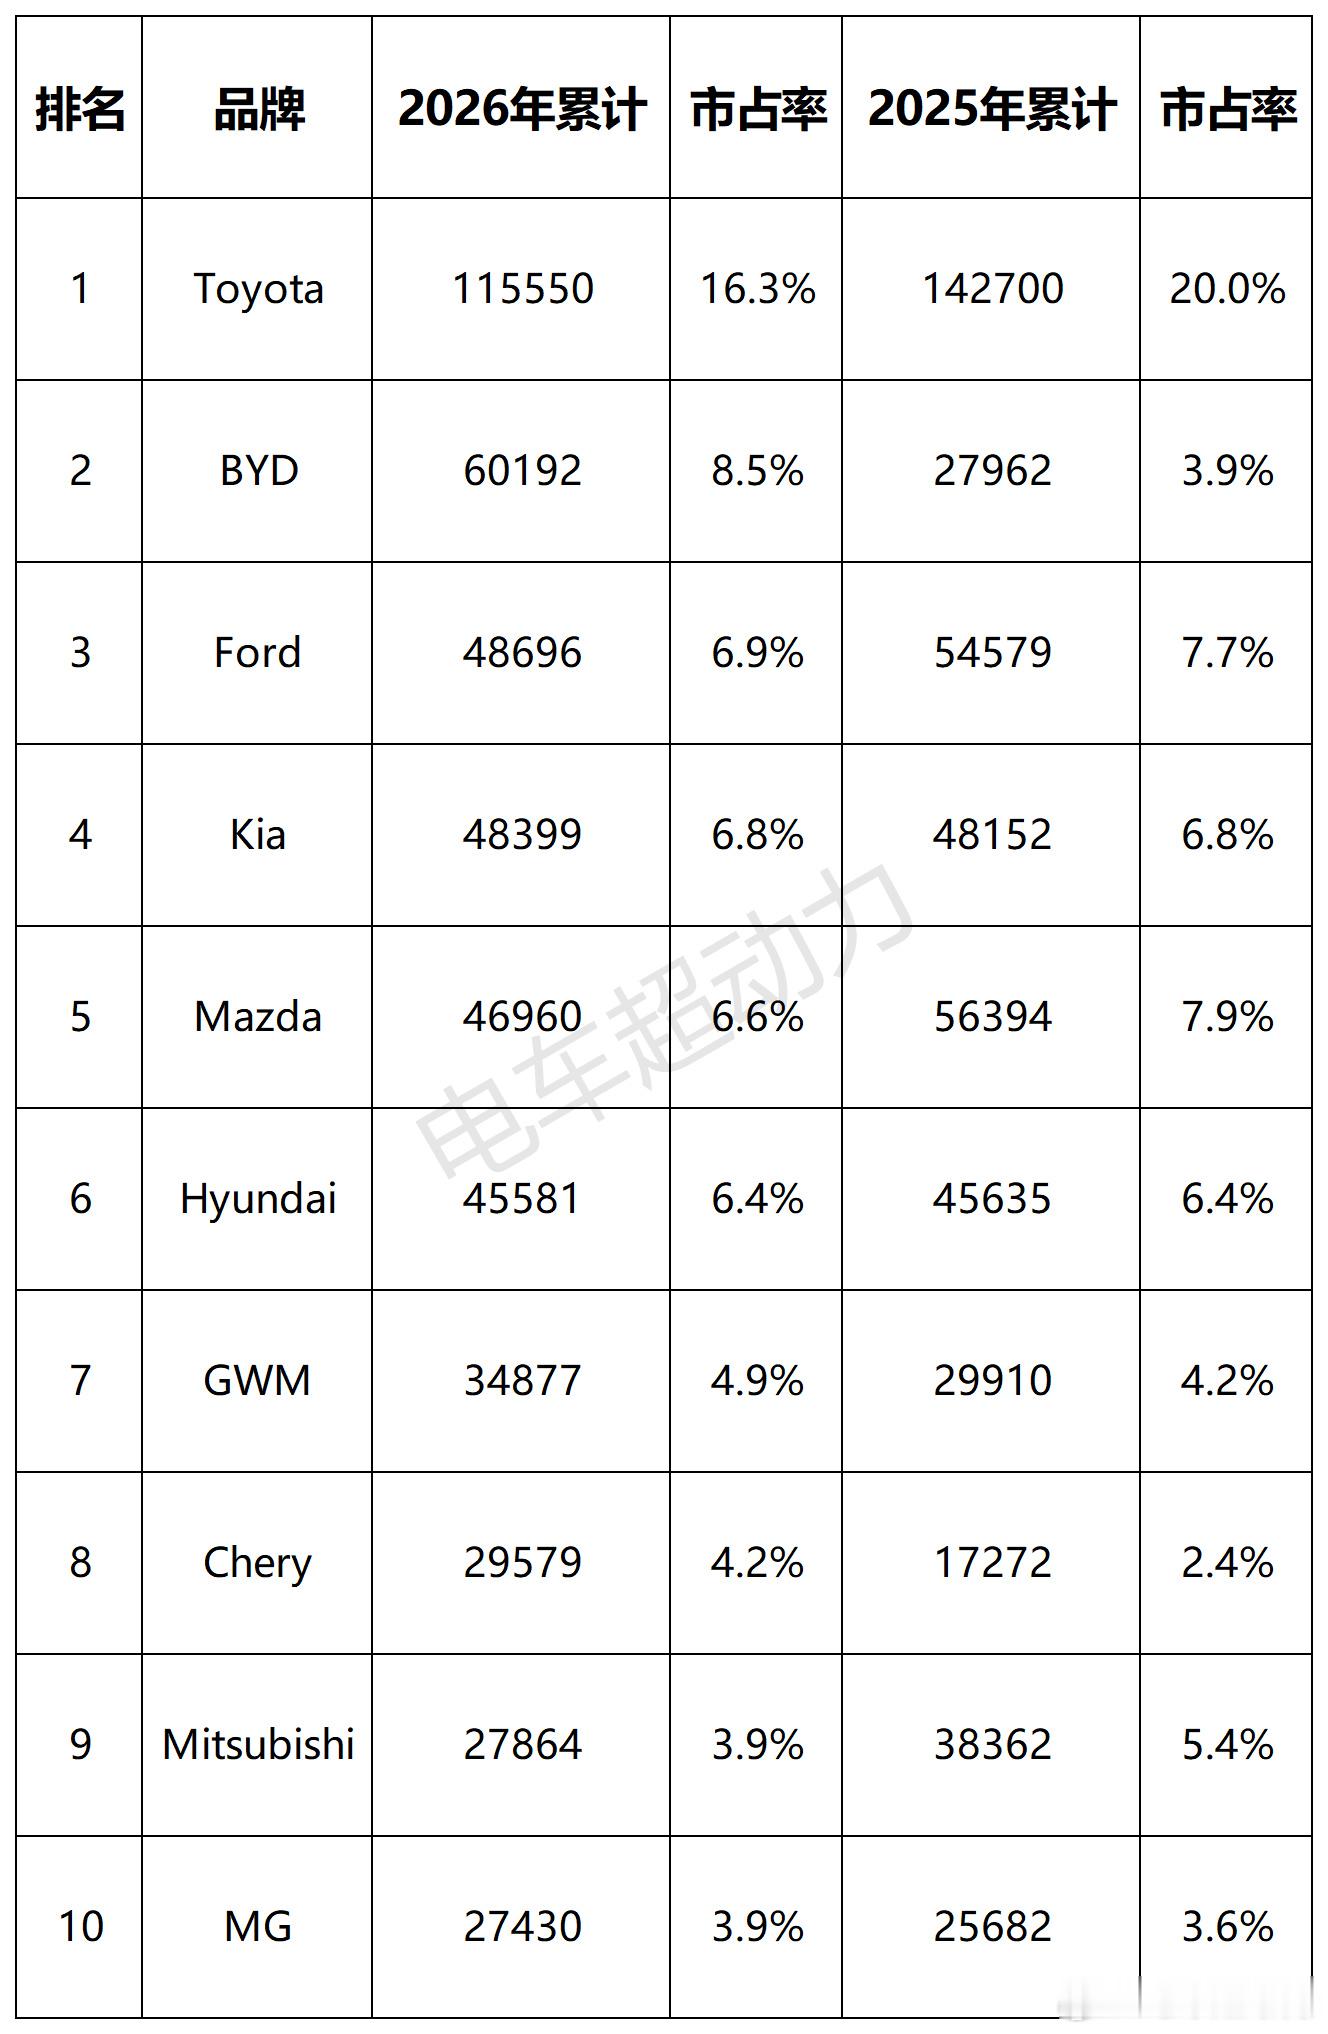Click the GWM brand cell

257,1381
